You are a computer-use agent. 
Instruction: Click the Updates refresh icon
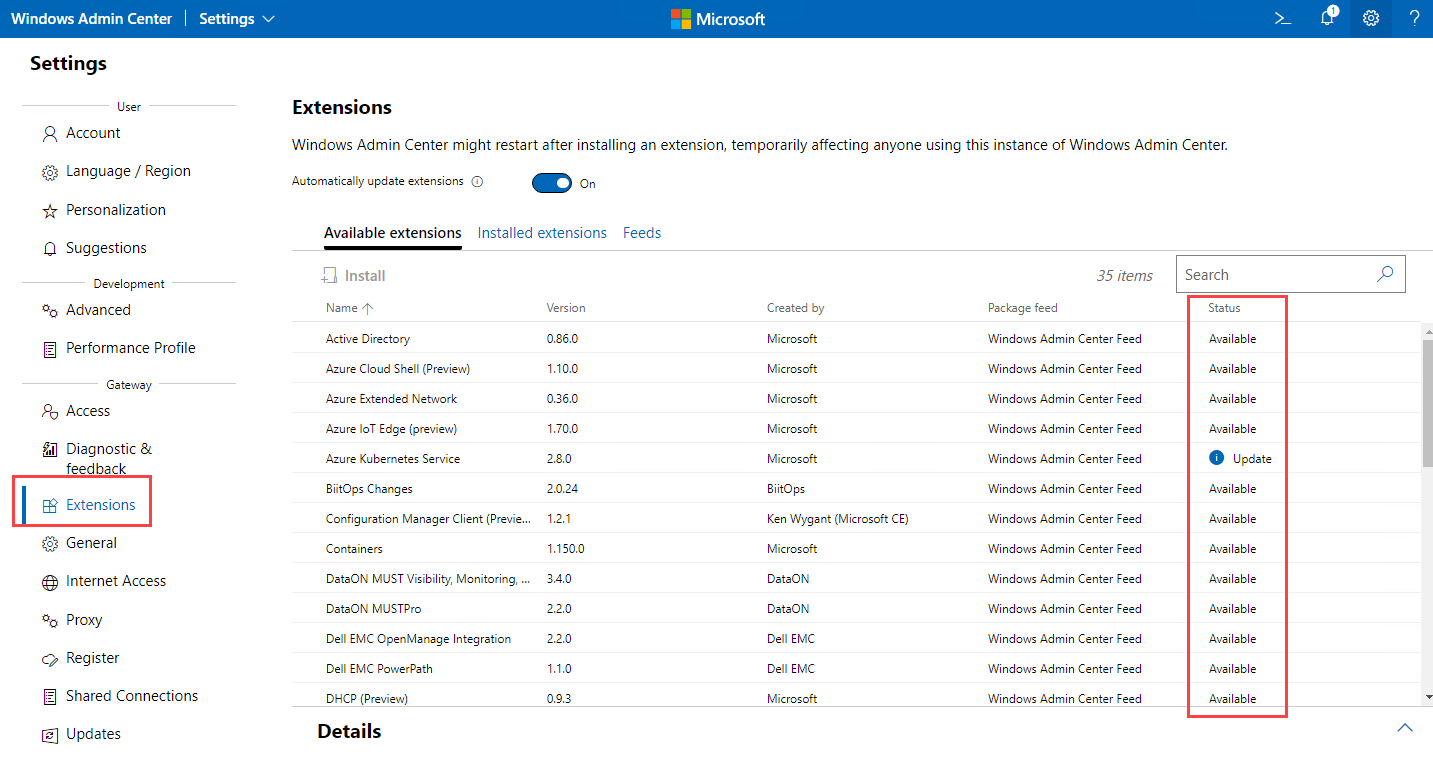pos(49,735)
